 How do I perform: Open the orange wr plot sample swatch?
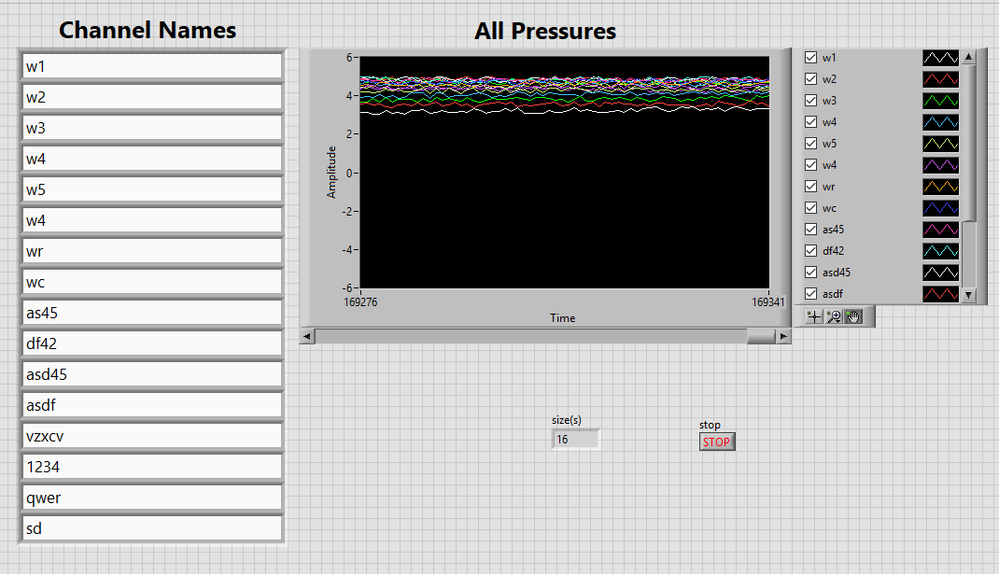pyautogui.click(x=940, y=187)
